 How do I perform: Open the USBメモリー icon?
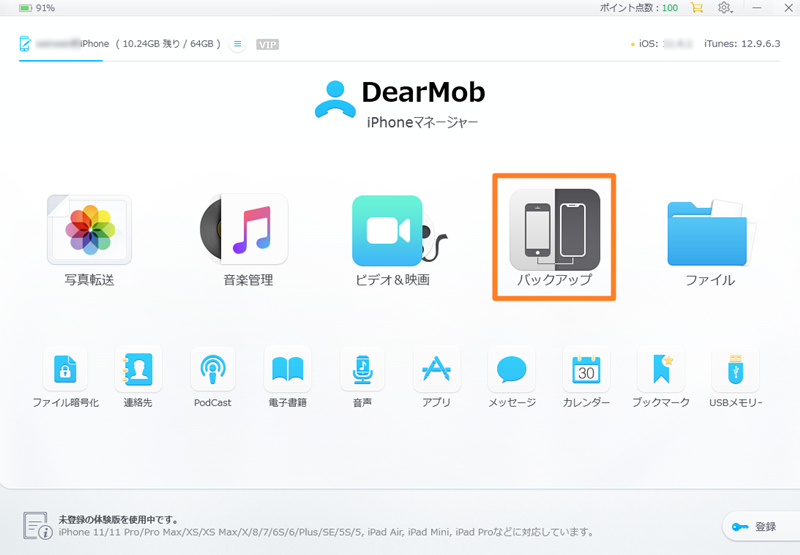(736, 369)
